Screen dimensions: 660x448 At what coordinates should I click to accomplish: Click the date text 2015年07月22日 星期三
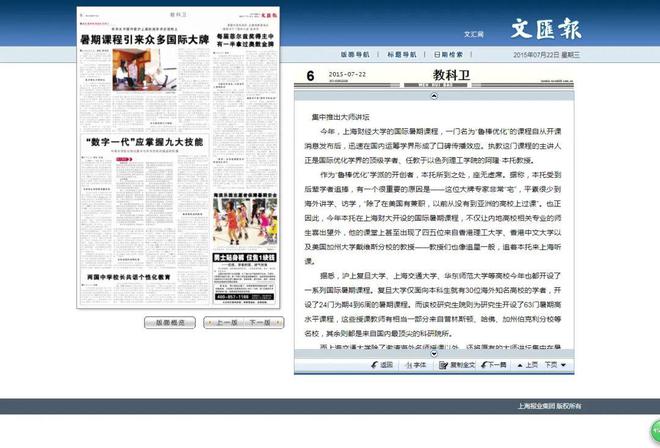click(546, 55)
